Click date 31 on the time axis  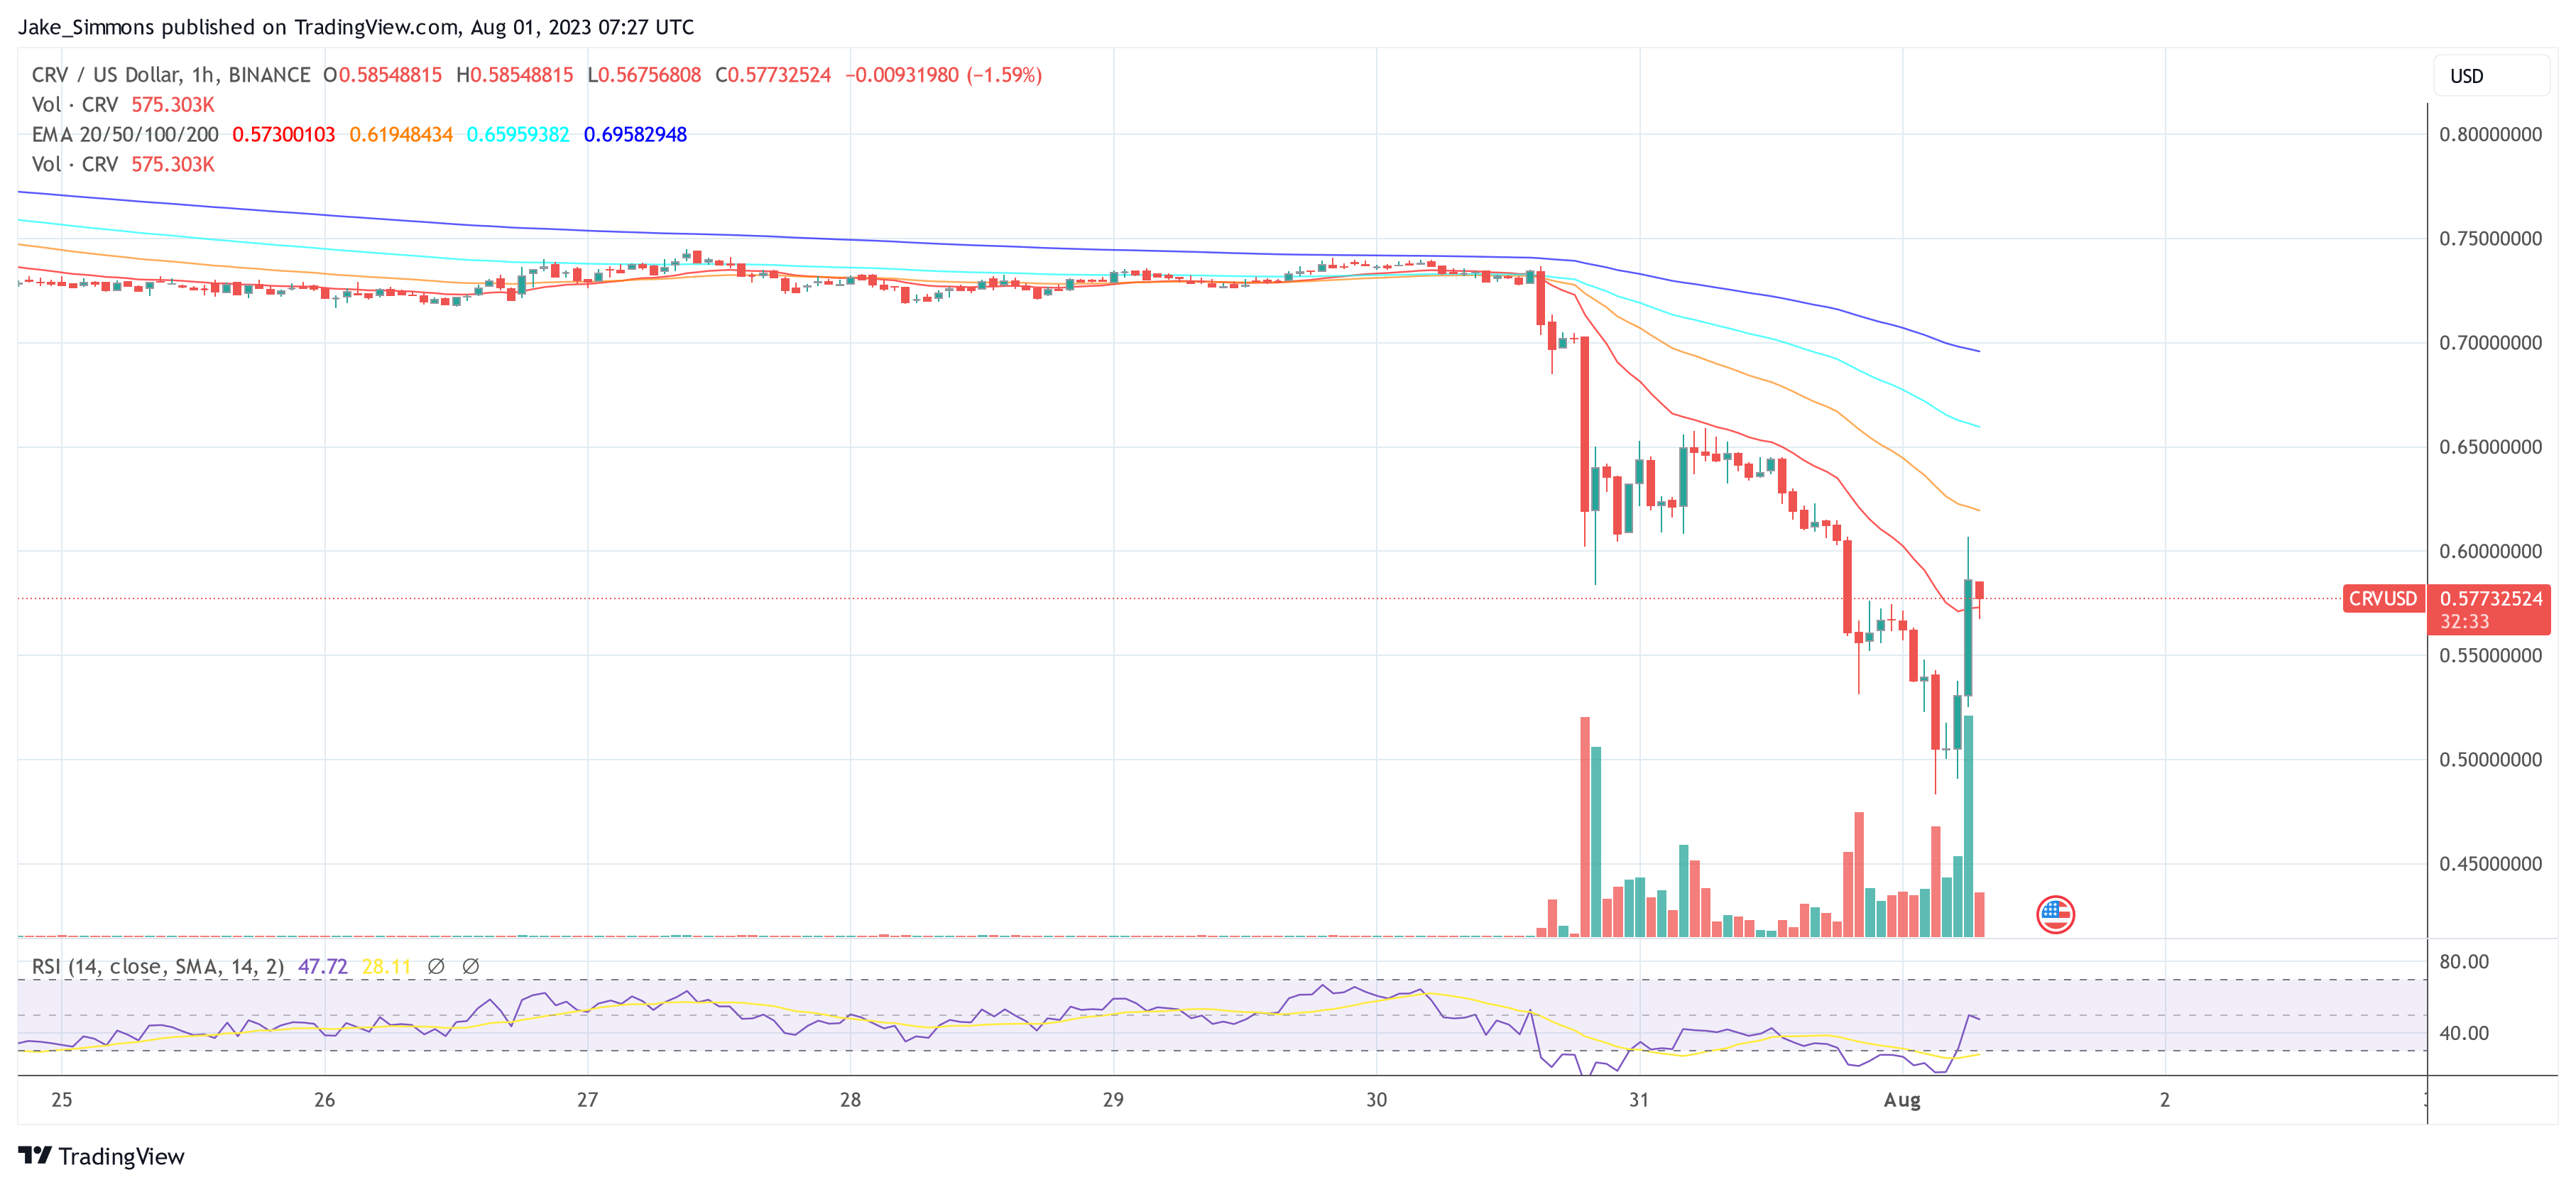(1639, 1099)
